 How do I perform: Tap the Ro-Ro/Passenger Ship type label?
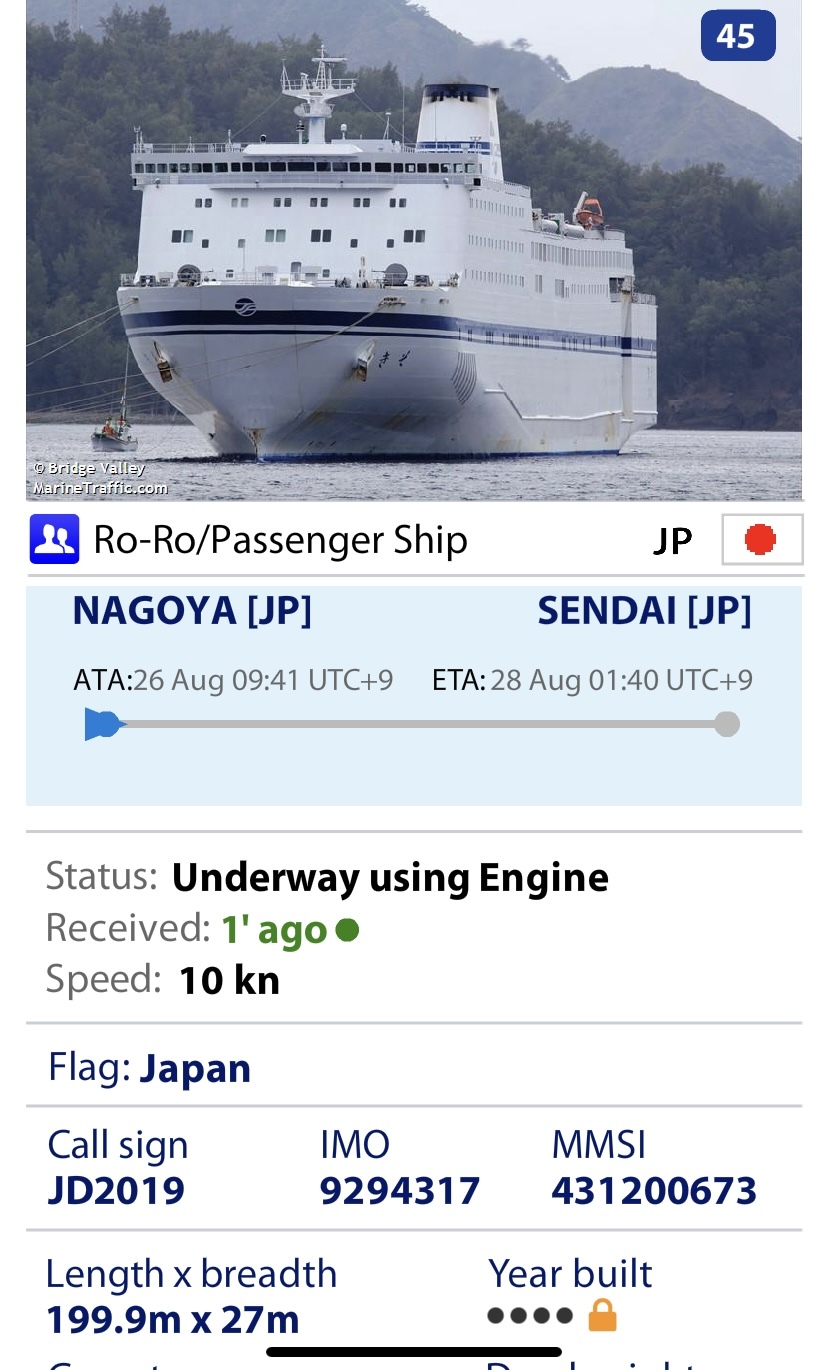pos(280,540)
